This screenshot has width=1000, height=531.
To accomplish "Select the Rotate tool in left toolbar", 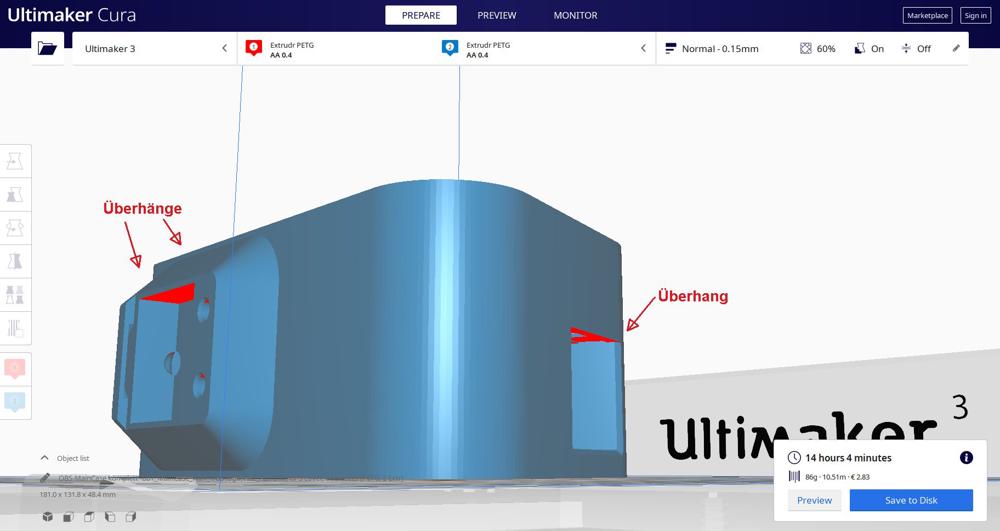I will point(15,228).
